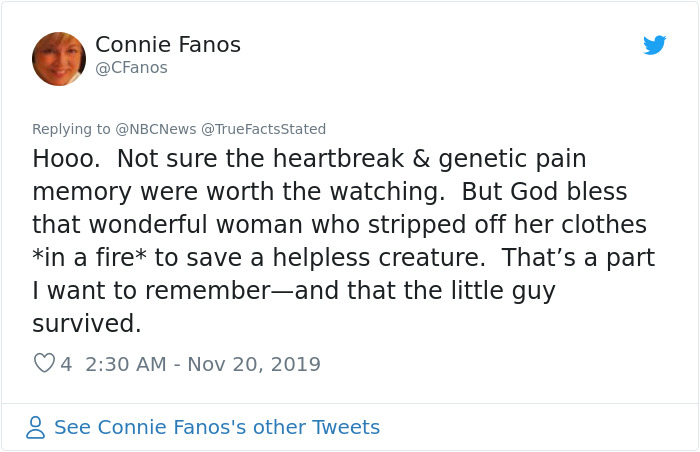700x452 pixels.
Task: Open Connie Fanos's profile avatar
Action: pyautogui.click(x=59, y=59)
